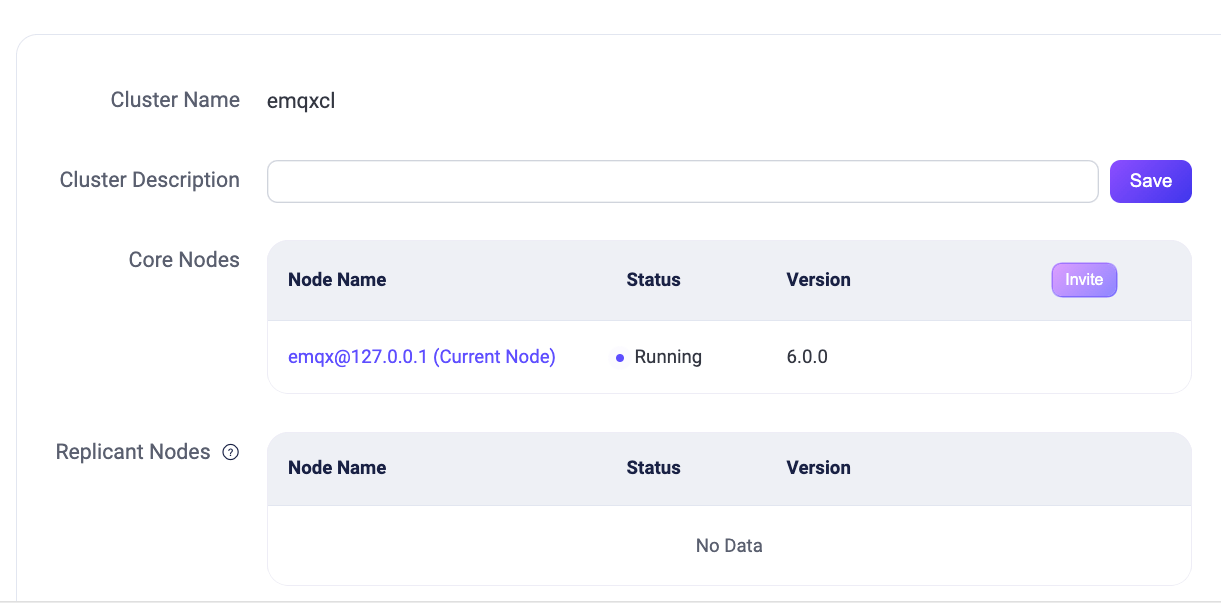The height and width of the screenshot is (603, 1221).
Task: Click the Running status text
Action: click(x=668, y=357)
